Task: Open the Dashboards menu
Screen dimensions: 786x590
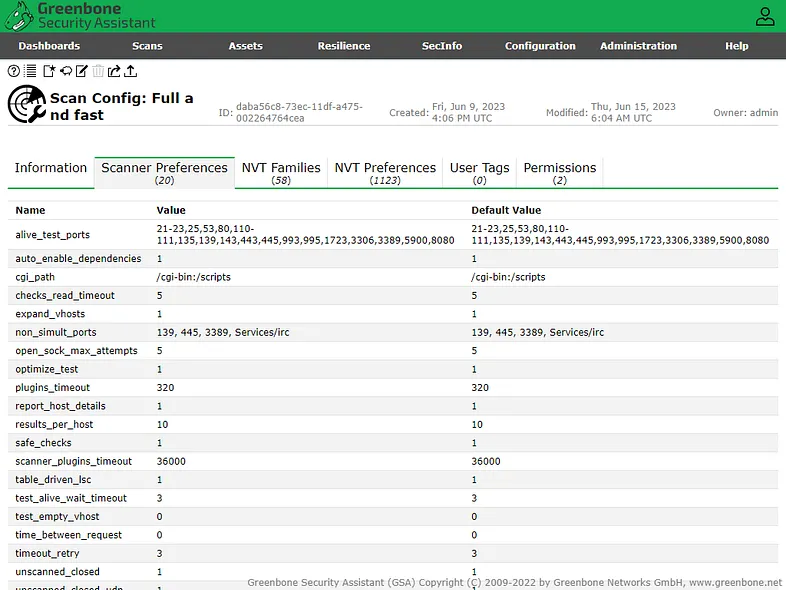Action: 49,46
